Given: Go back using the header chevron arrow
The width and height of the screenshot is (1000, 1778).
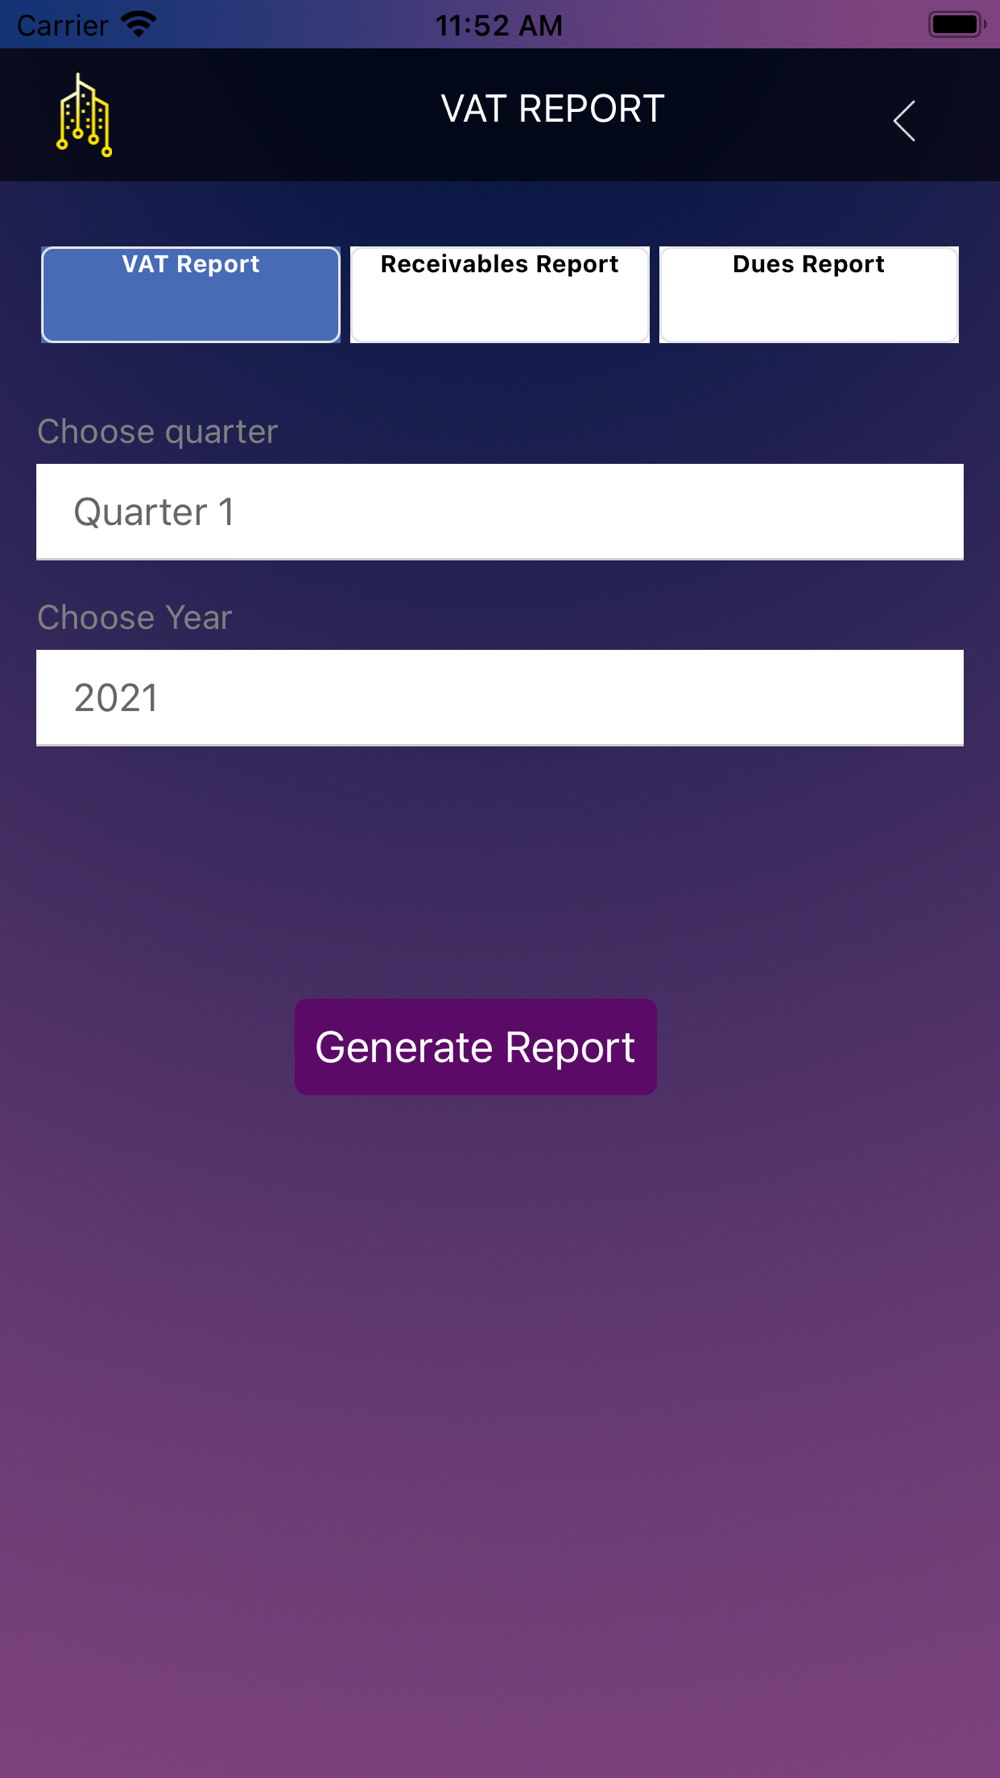Looking at the screenshot, I should [904, 121].
